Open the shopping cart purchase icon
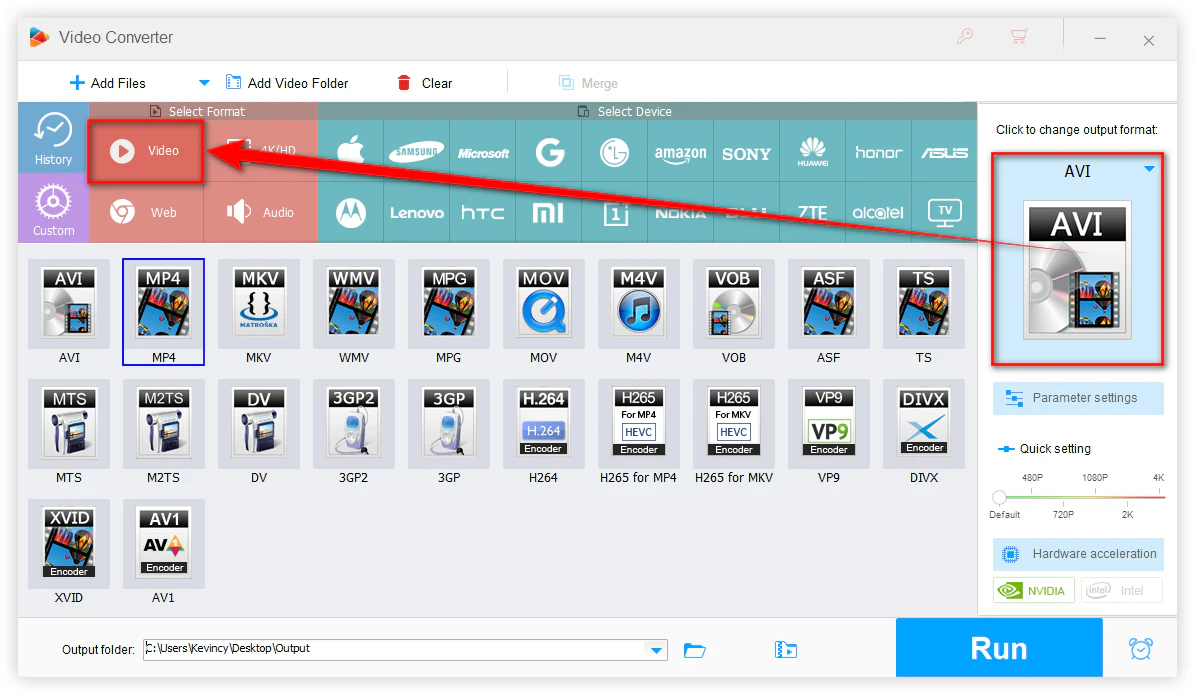1195x695 pixels. (1019, 37)
